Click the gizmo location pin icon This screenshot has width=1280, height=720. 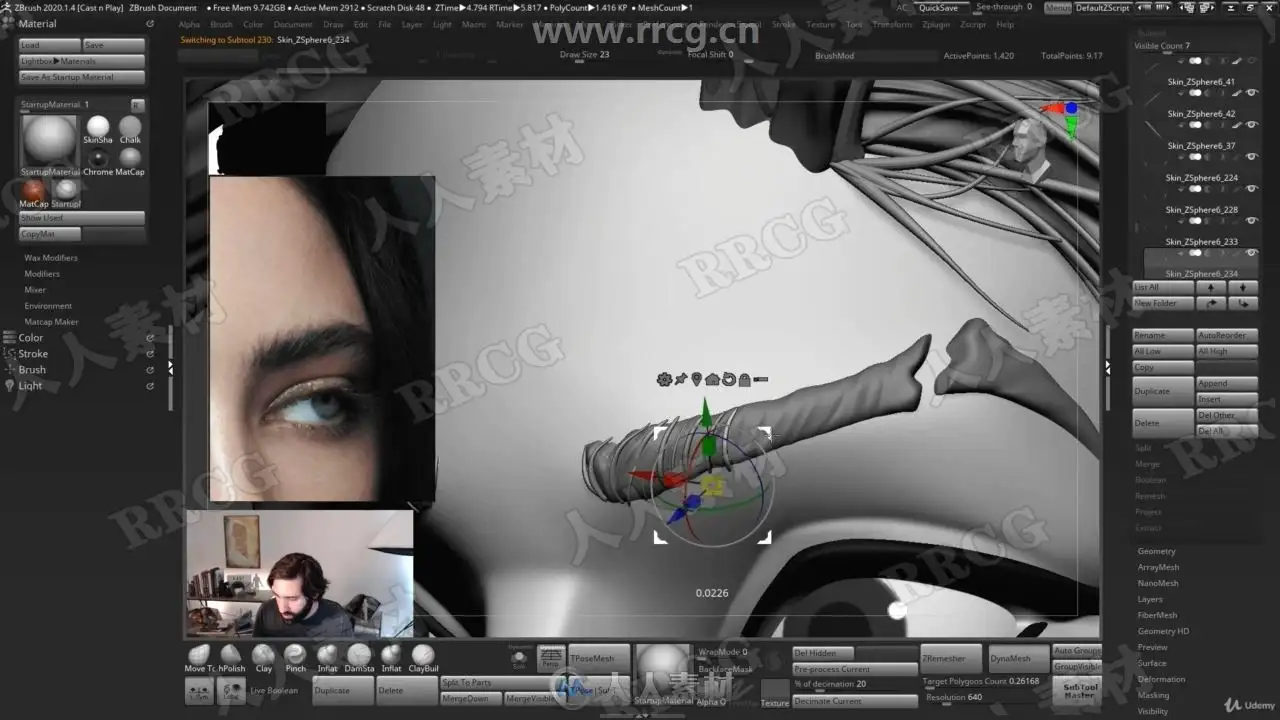[x=696, y=379]
